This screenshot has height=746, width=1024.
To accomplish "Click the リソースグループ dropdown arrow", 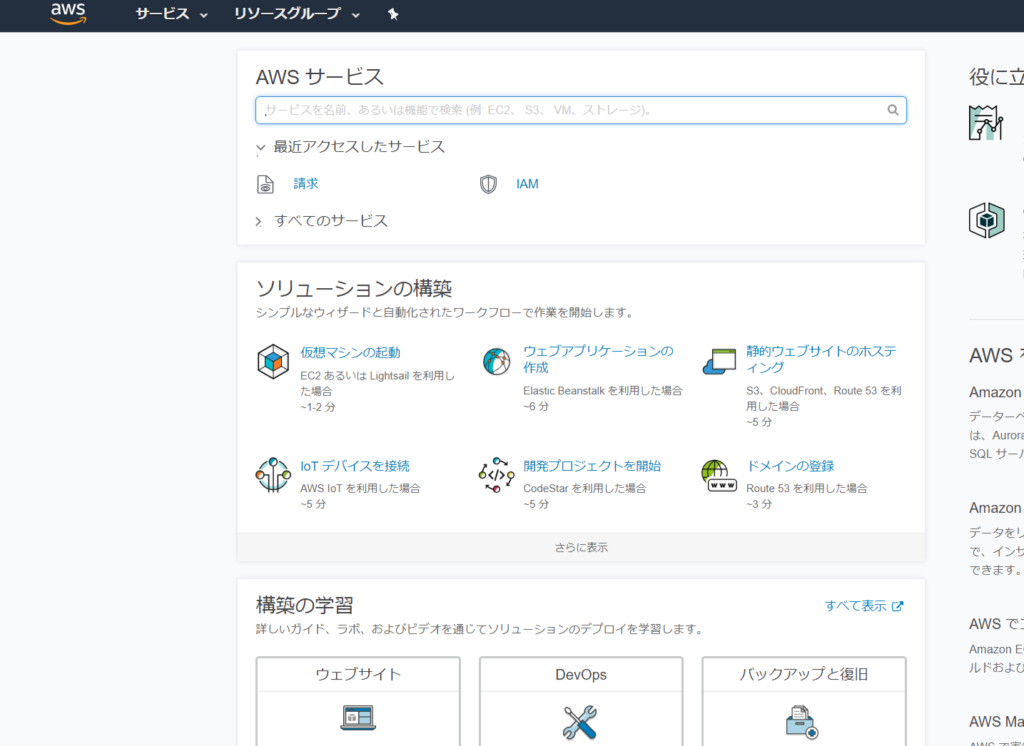I will coord(355,15).
